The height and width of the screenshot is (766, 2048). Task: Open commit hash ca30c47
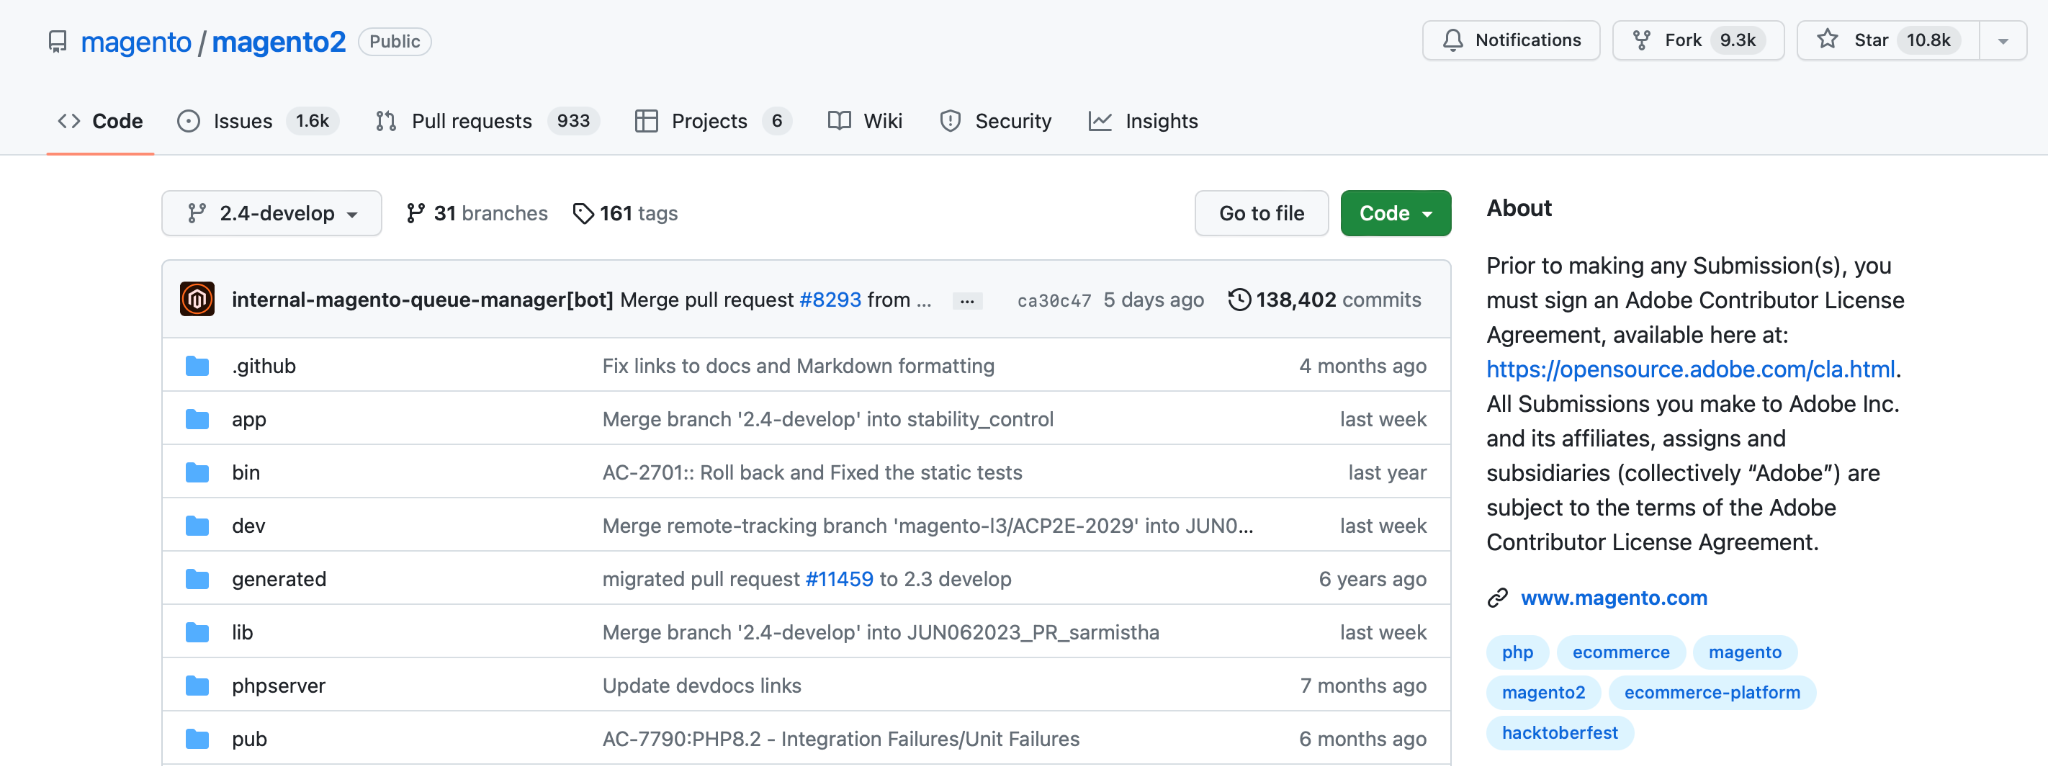[1054, 300]
